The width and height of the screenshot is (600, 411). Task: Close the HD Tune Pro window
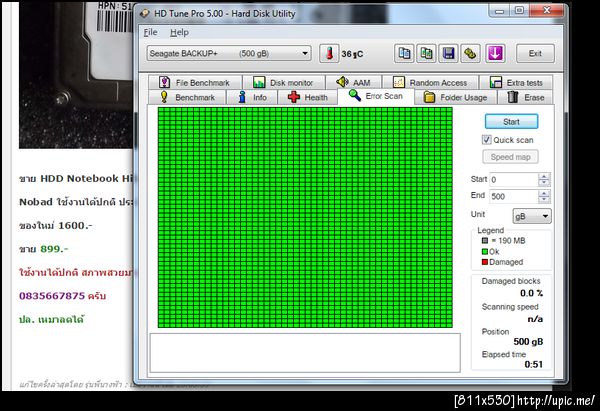click(547, 11)
